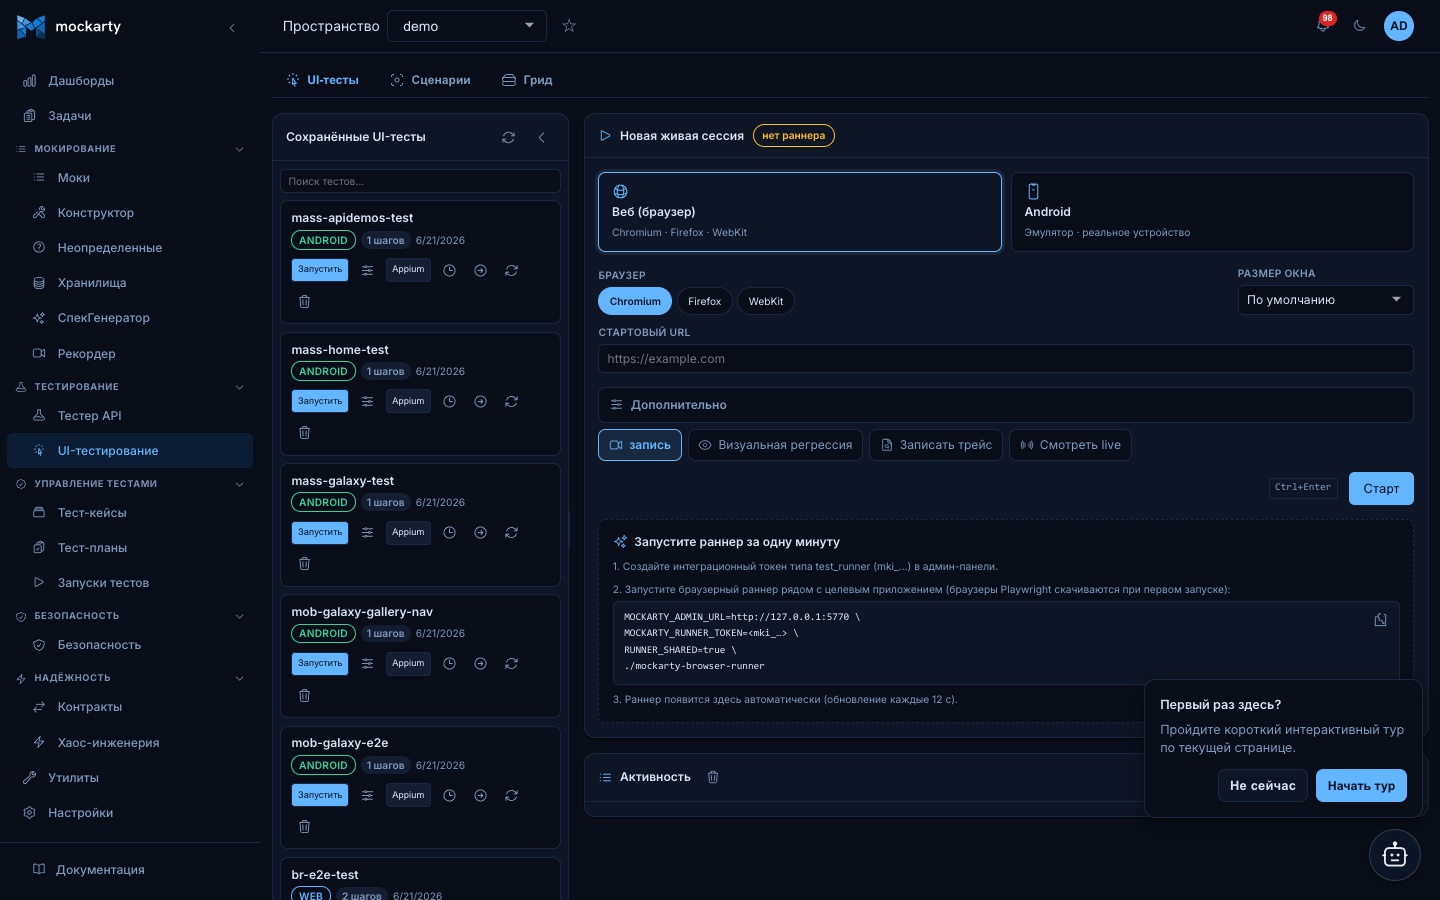Open Тестер API in sidebar
This screenshot has height=900, width=1440.
click(x=130, y=416)
